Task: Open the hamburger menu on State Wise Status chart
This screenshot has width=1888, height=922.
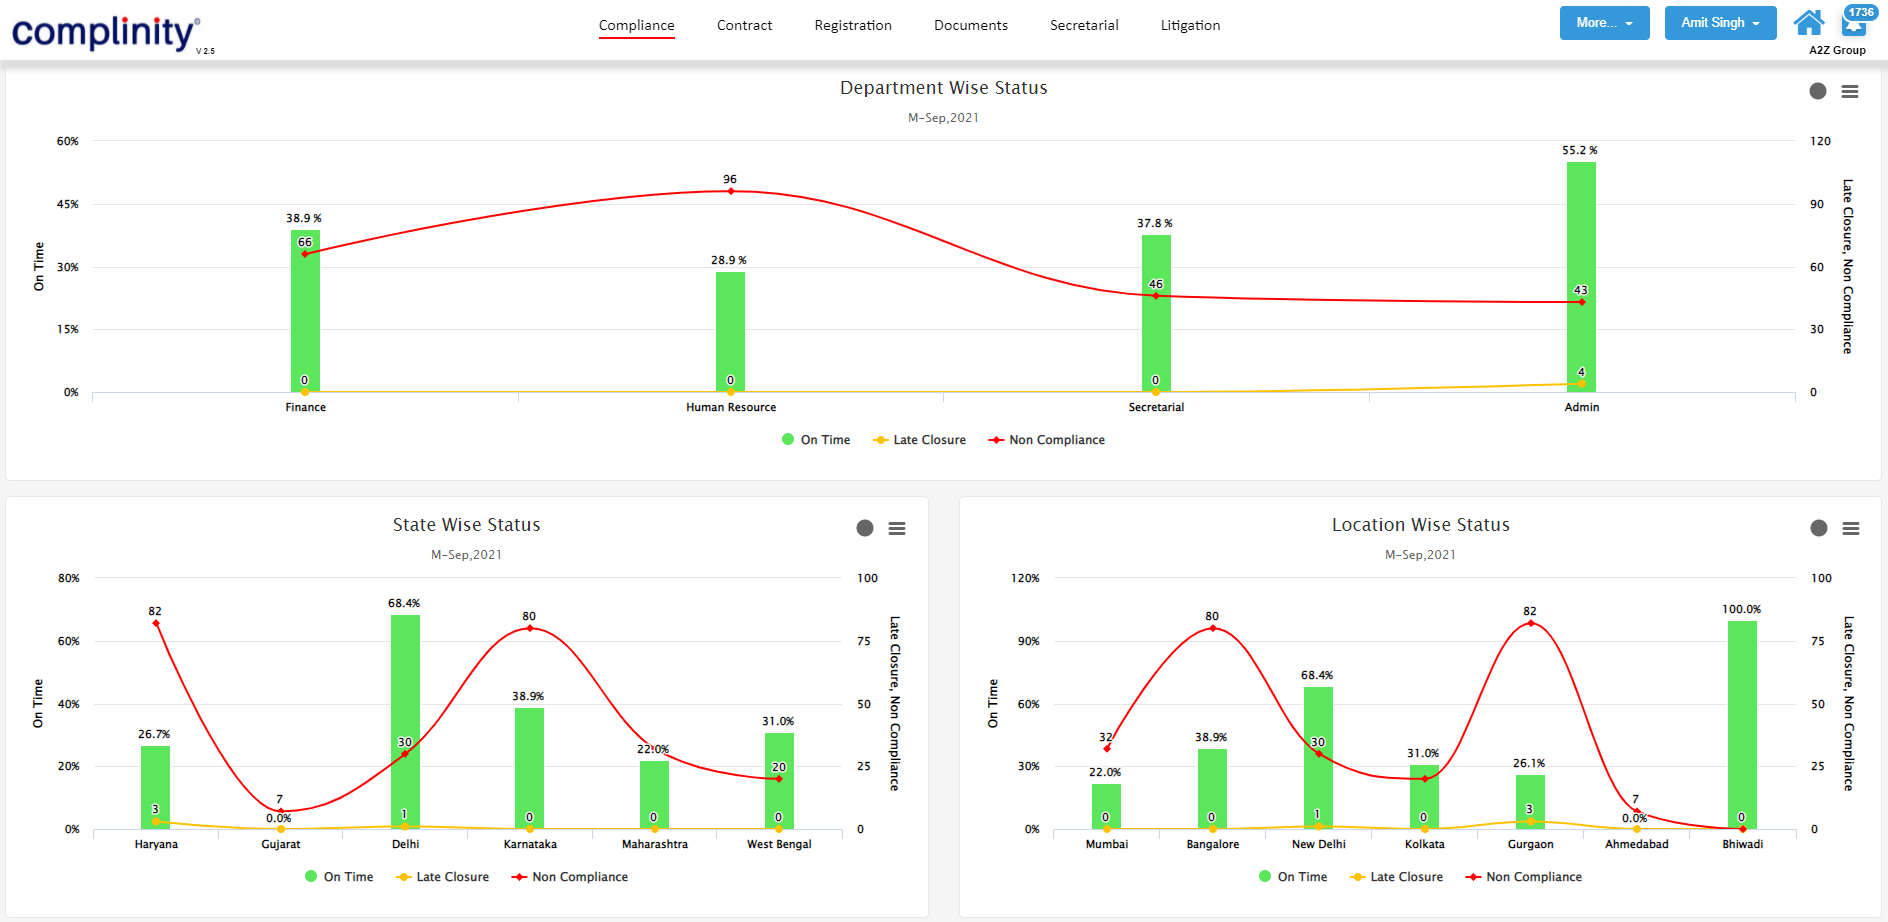Action: point(897,528)
